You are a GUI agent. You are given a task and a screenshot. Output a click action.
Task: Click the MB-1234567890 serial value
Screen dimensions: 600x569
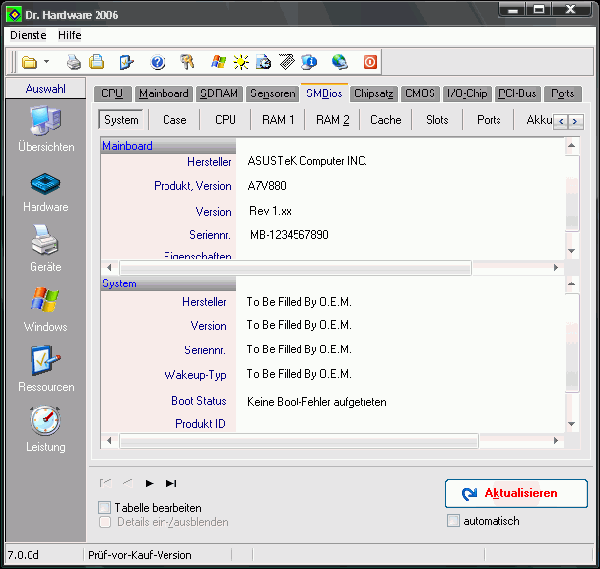pyautogui.click(x=289, y=235)
